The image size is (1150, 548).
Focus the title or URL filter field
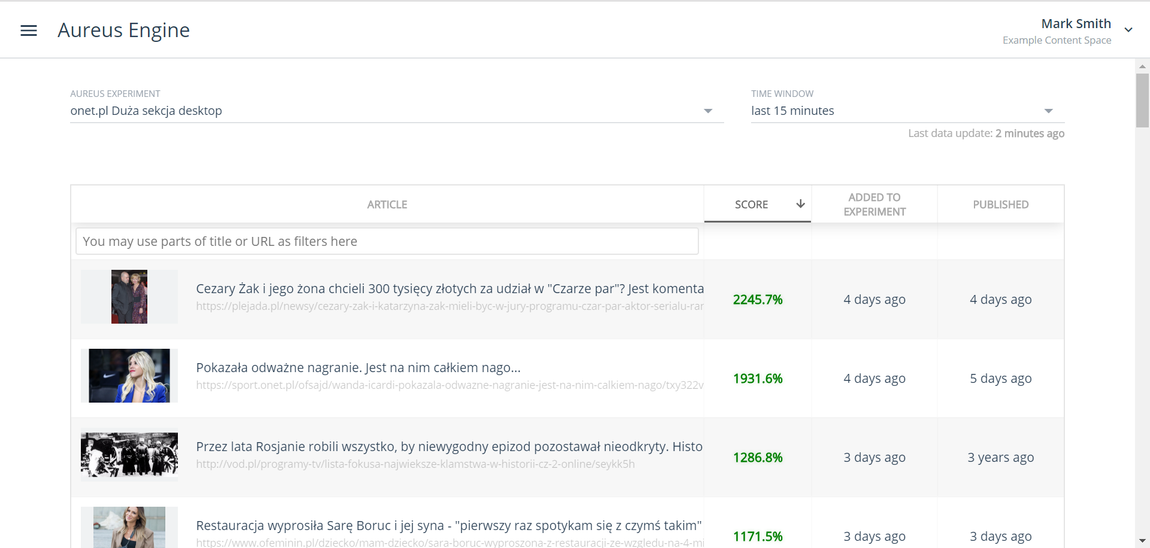pos(387,241)
